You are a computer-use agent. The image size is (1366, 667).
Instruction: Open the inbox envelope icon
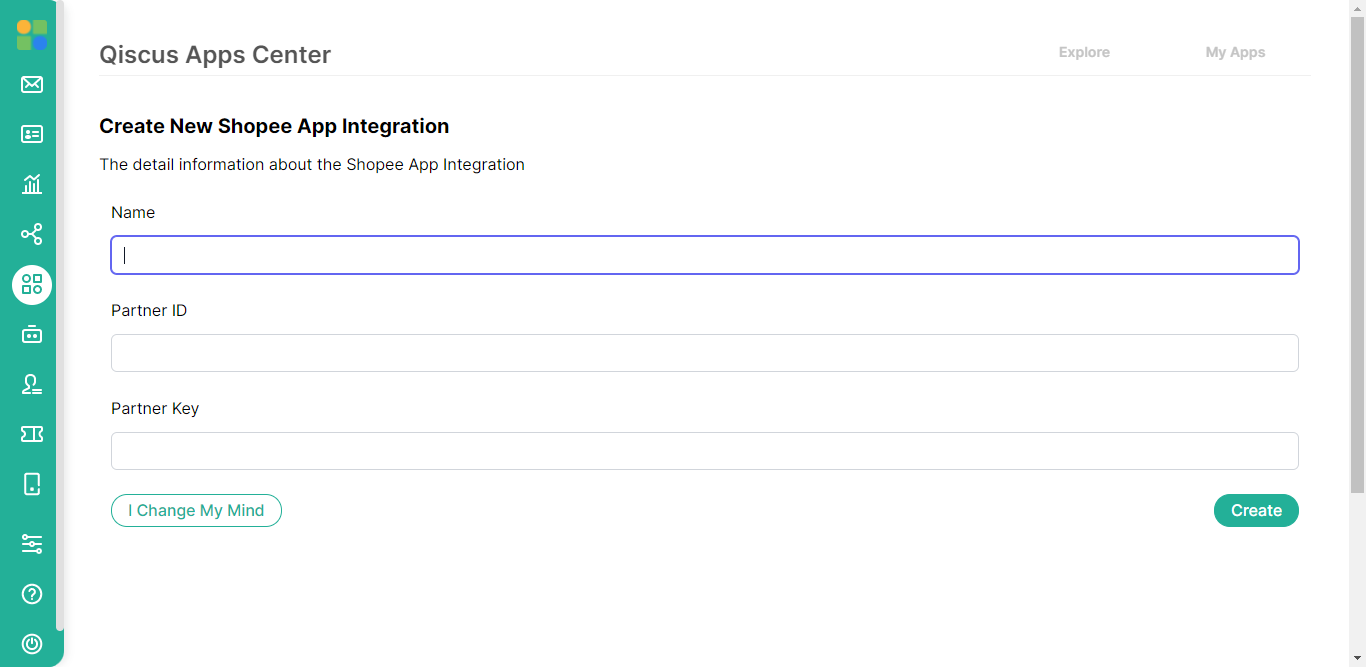(32, 84)
